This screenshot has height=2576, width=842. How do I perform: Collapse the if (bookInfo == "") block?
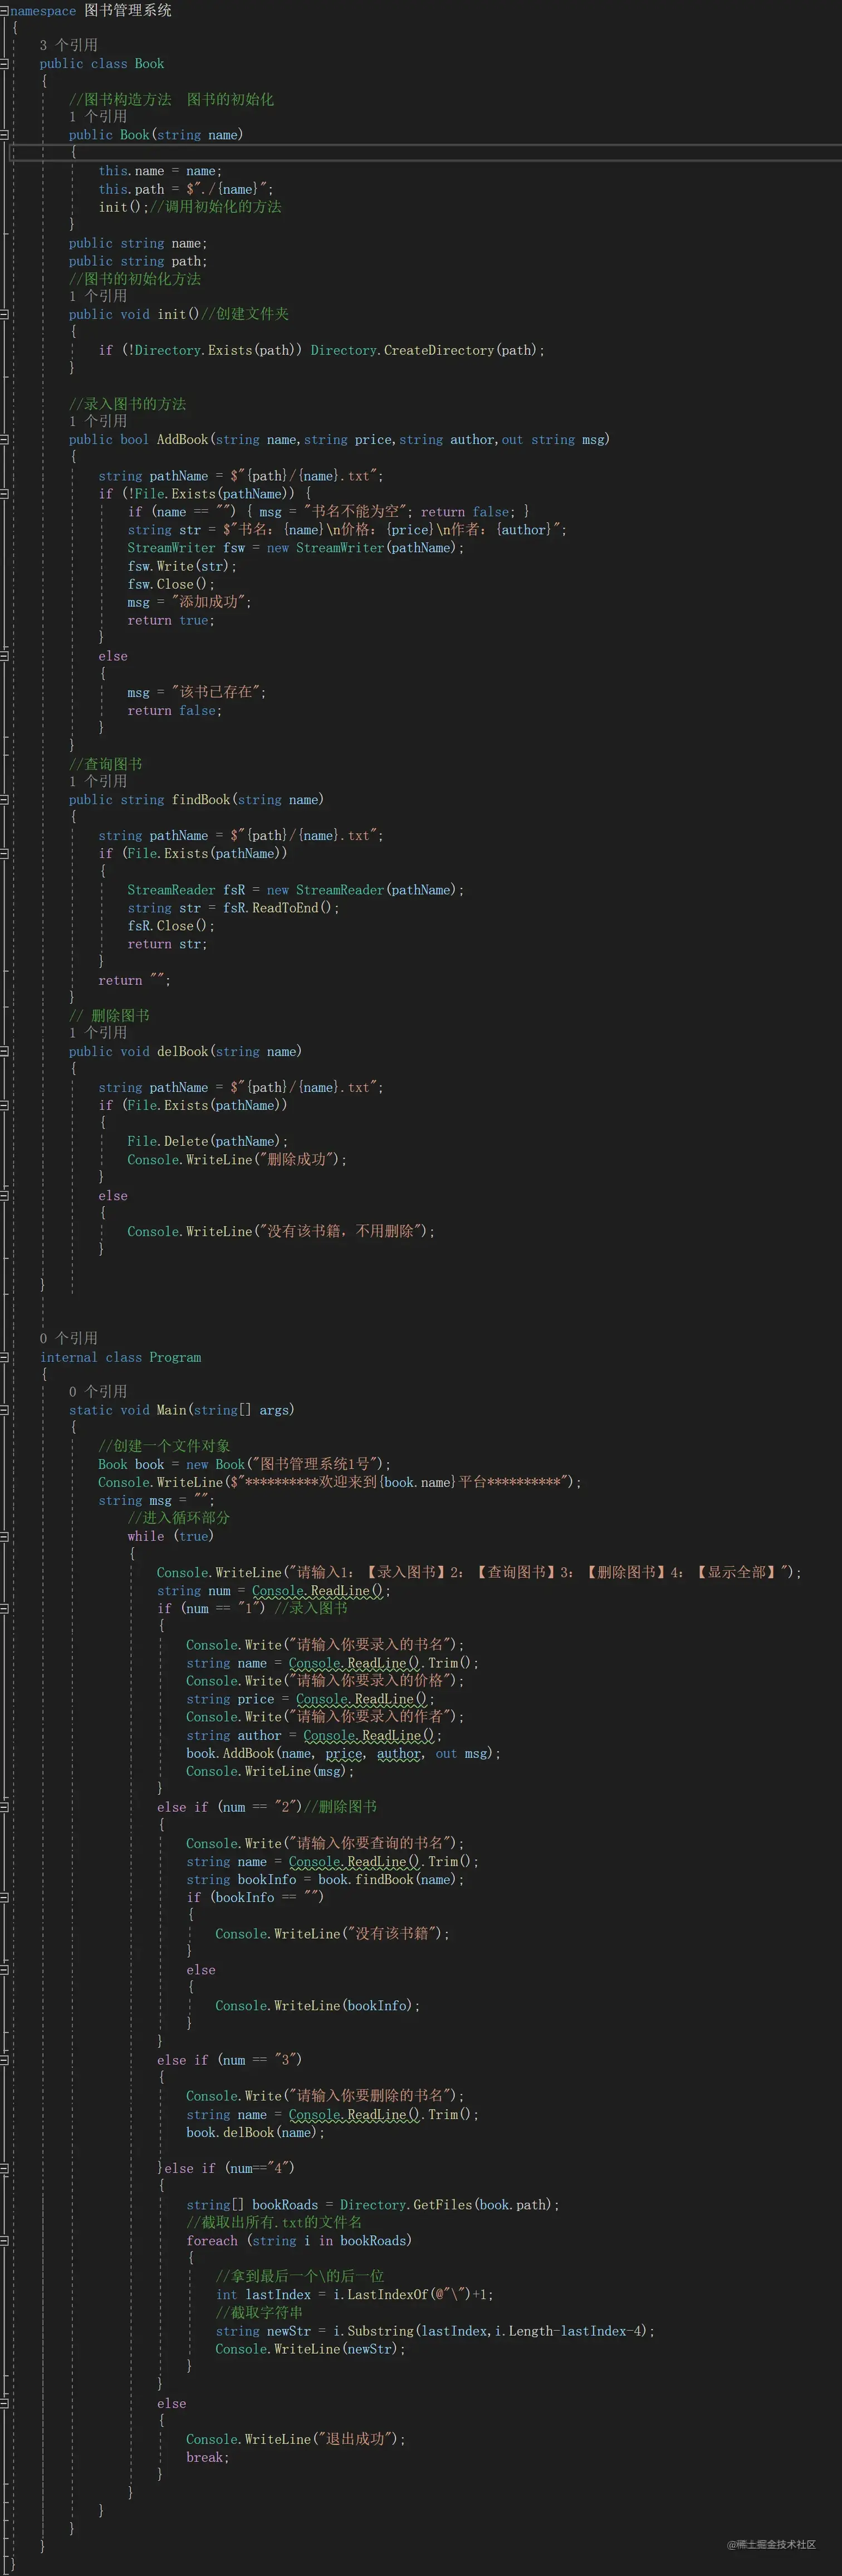point(4,1897)
